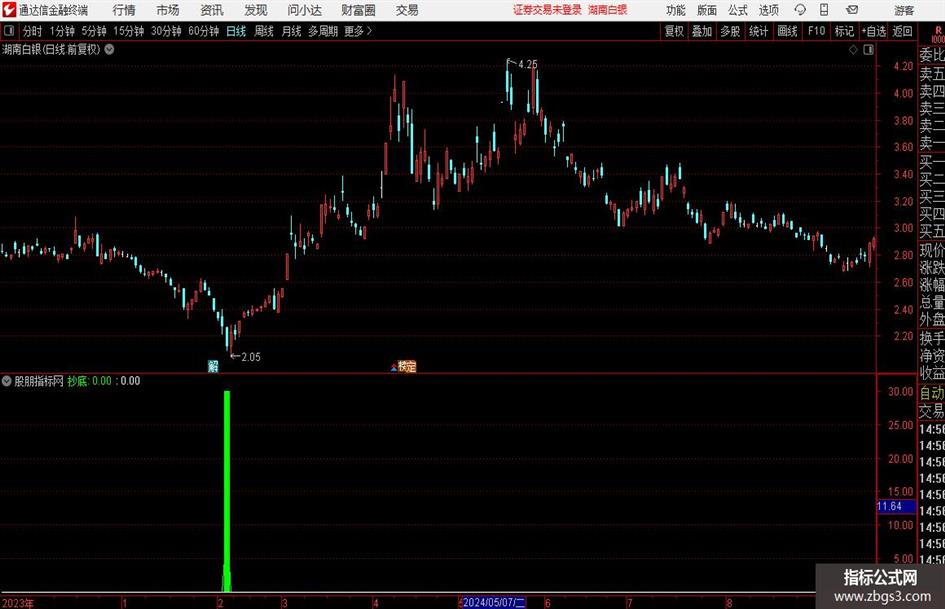
Task: Click the 2024/05/07 date marker on the time axis
Action: click(x=494, y=602)
